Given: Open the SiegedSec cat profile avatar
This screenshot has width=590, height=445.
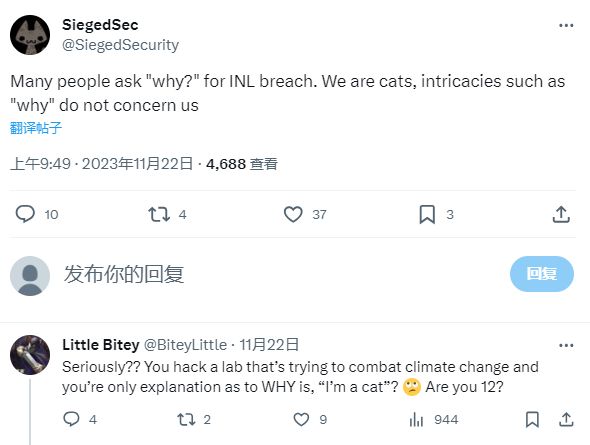Looking at the screenshot, I should tap(30, 35).
